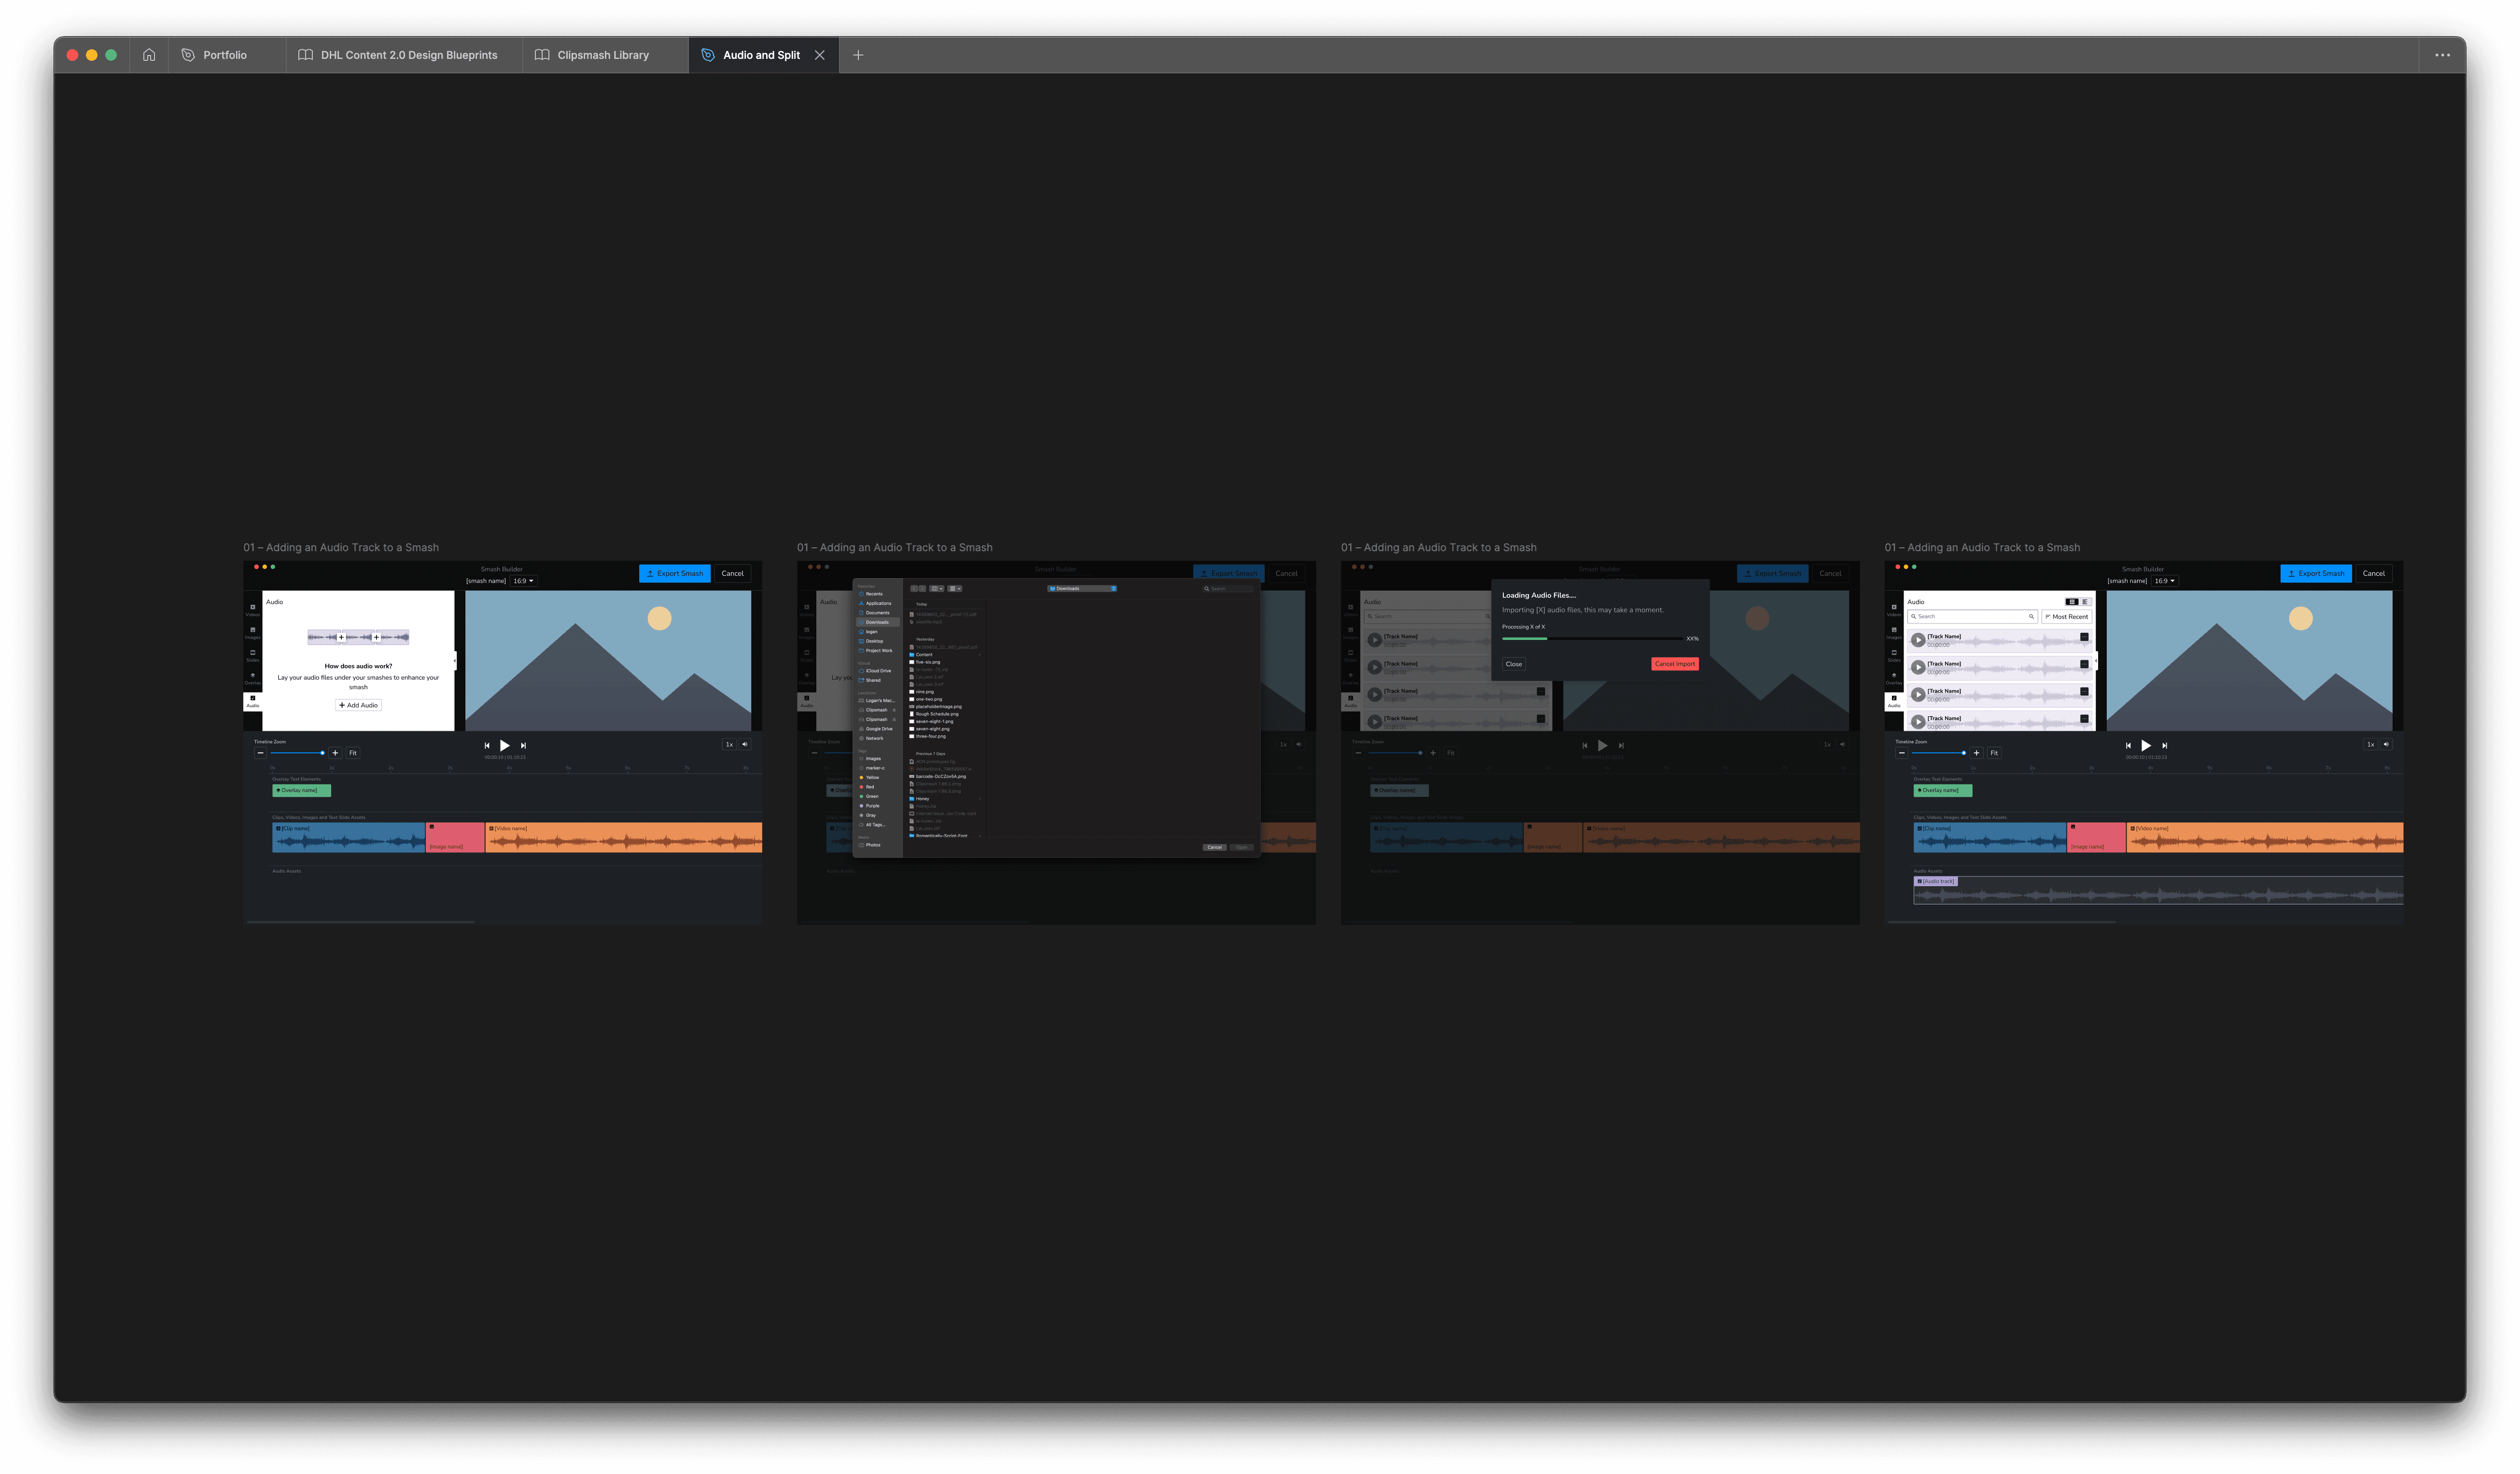The height and width of the screenshot is (1474, 2520).
Task: Switch to grid view in rightmost Audio panel
Action: tap(2071, 602)
